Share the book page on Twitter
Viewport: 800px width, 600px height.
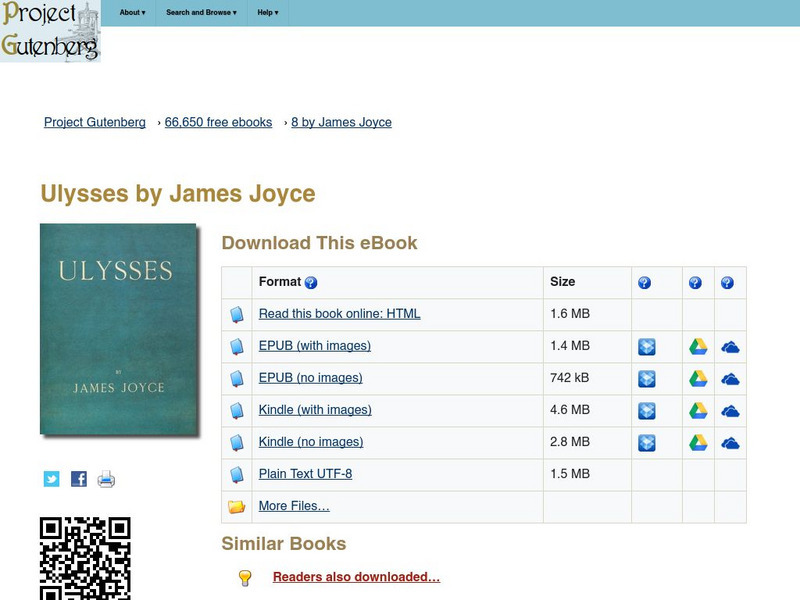50,478
